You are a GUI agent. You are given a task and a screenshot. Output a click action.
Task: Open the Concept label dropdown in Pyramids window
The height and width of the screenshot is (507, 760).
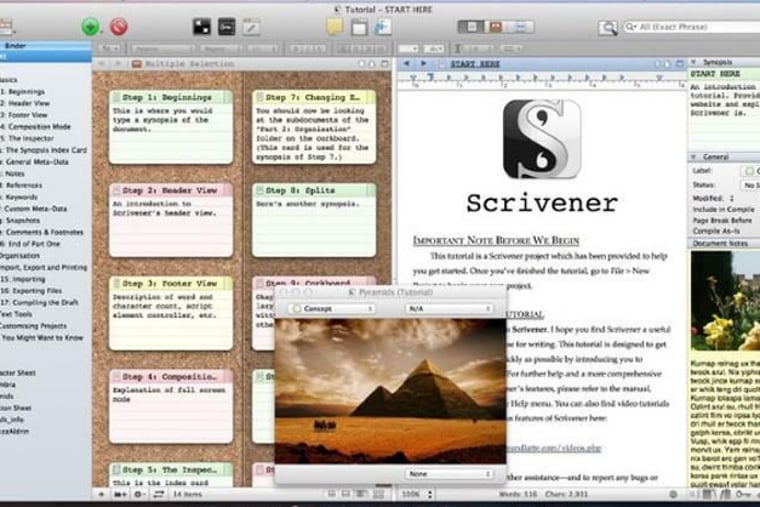point(331,309)
